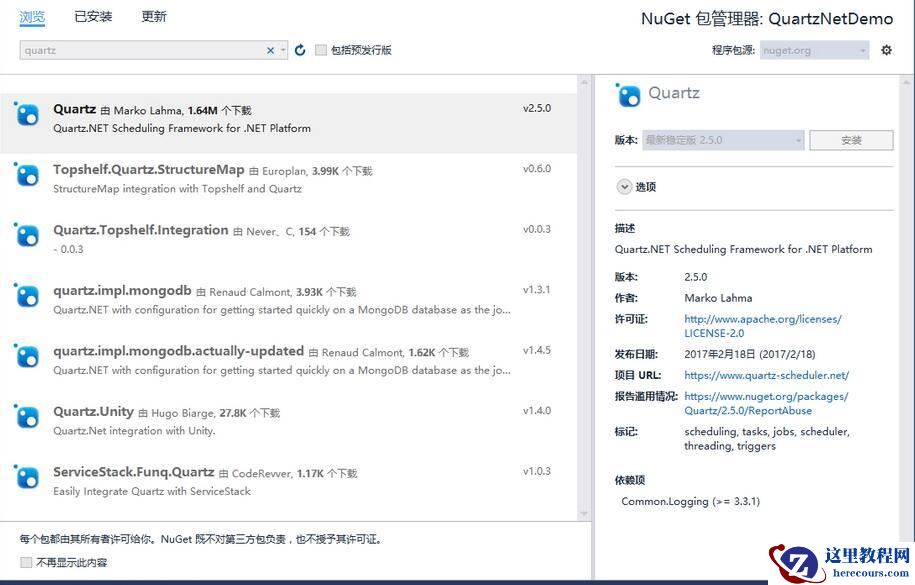
Task: Click the Topshelf.Quartz.StructureMap package icon
Action: (x=26, y=175)
